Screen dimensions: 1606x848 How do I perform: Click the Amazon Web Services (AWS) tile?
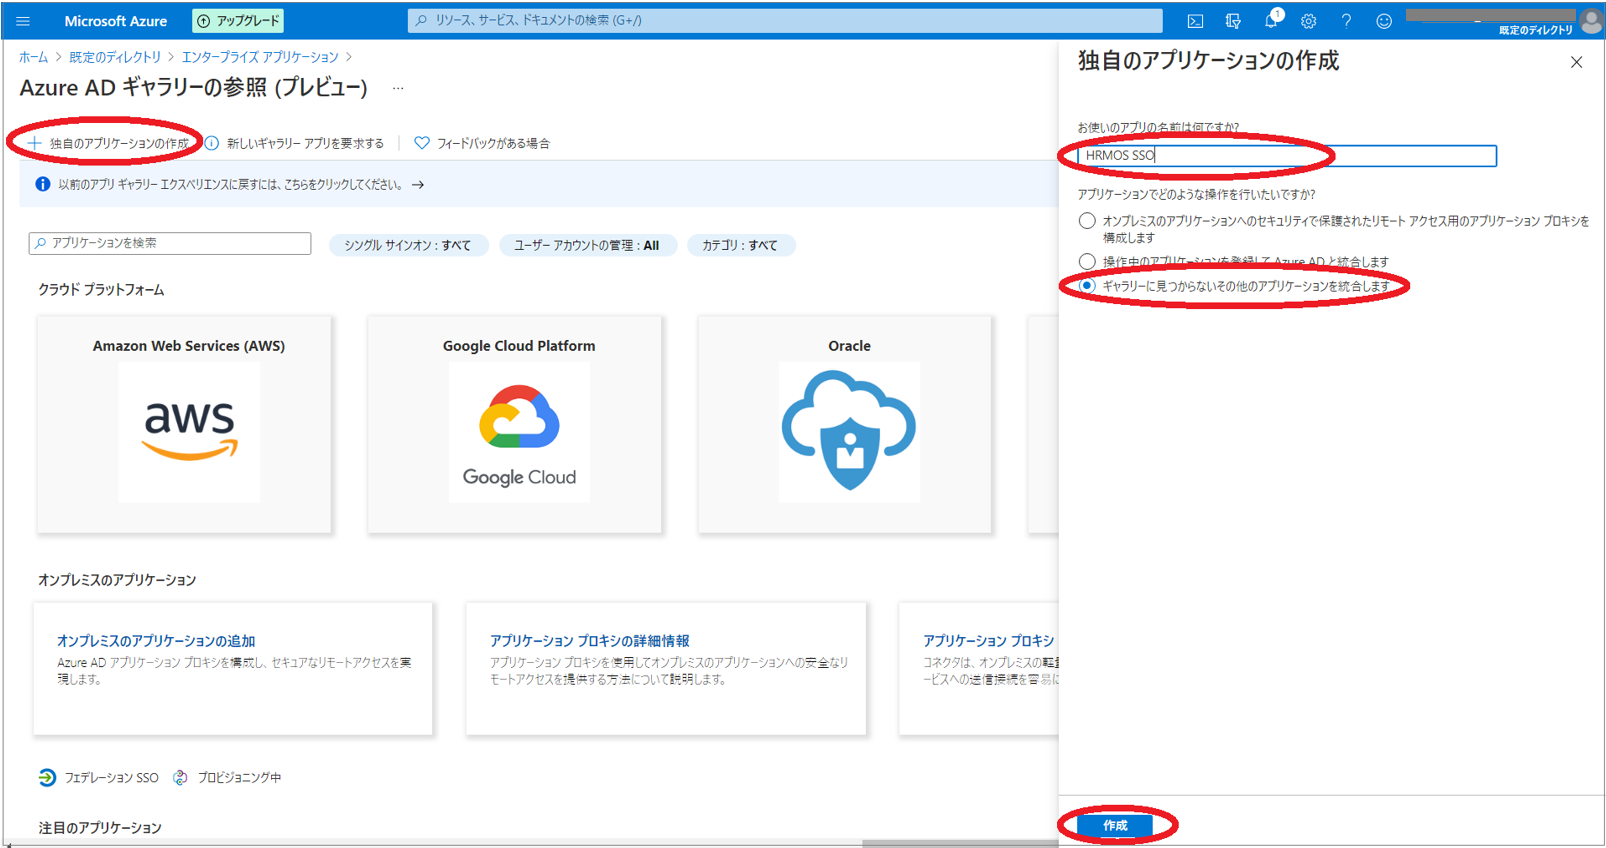coord(185,425)
